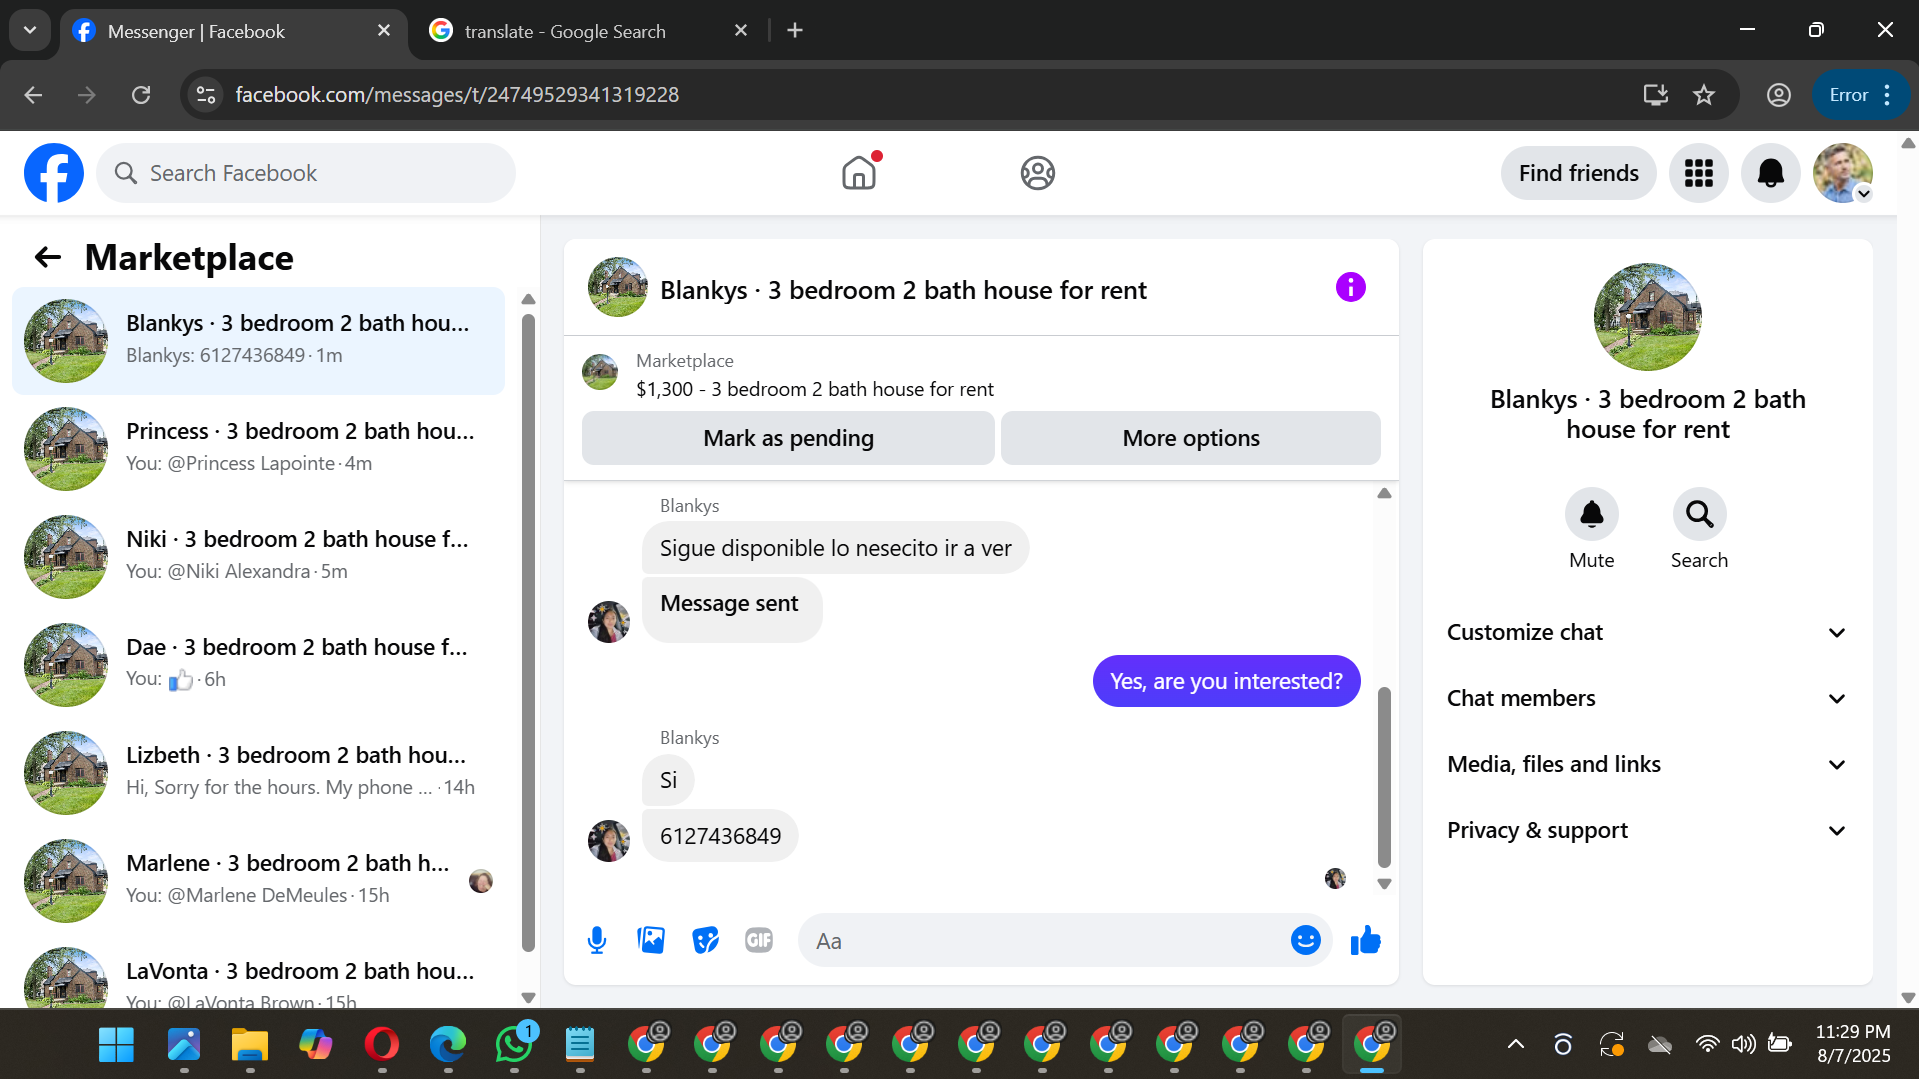Open WhatsApp from the taskbar
This screenshot has width=1919, height=1079.
(x=514, y=1044)
